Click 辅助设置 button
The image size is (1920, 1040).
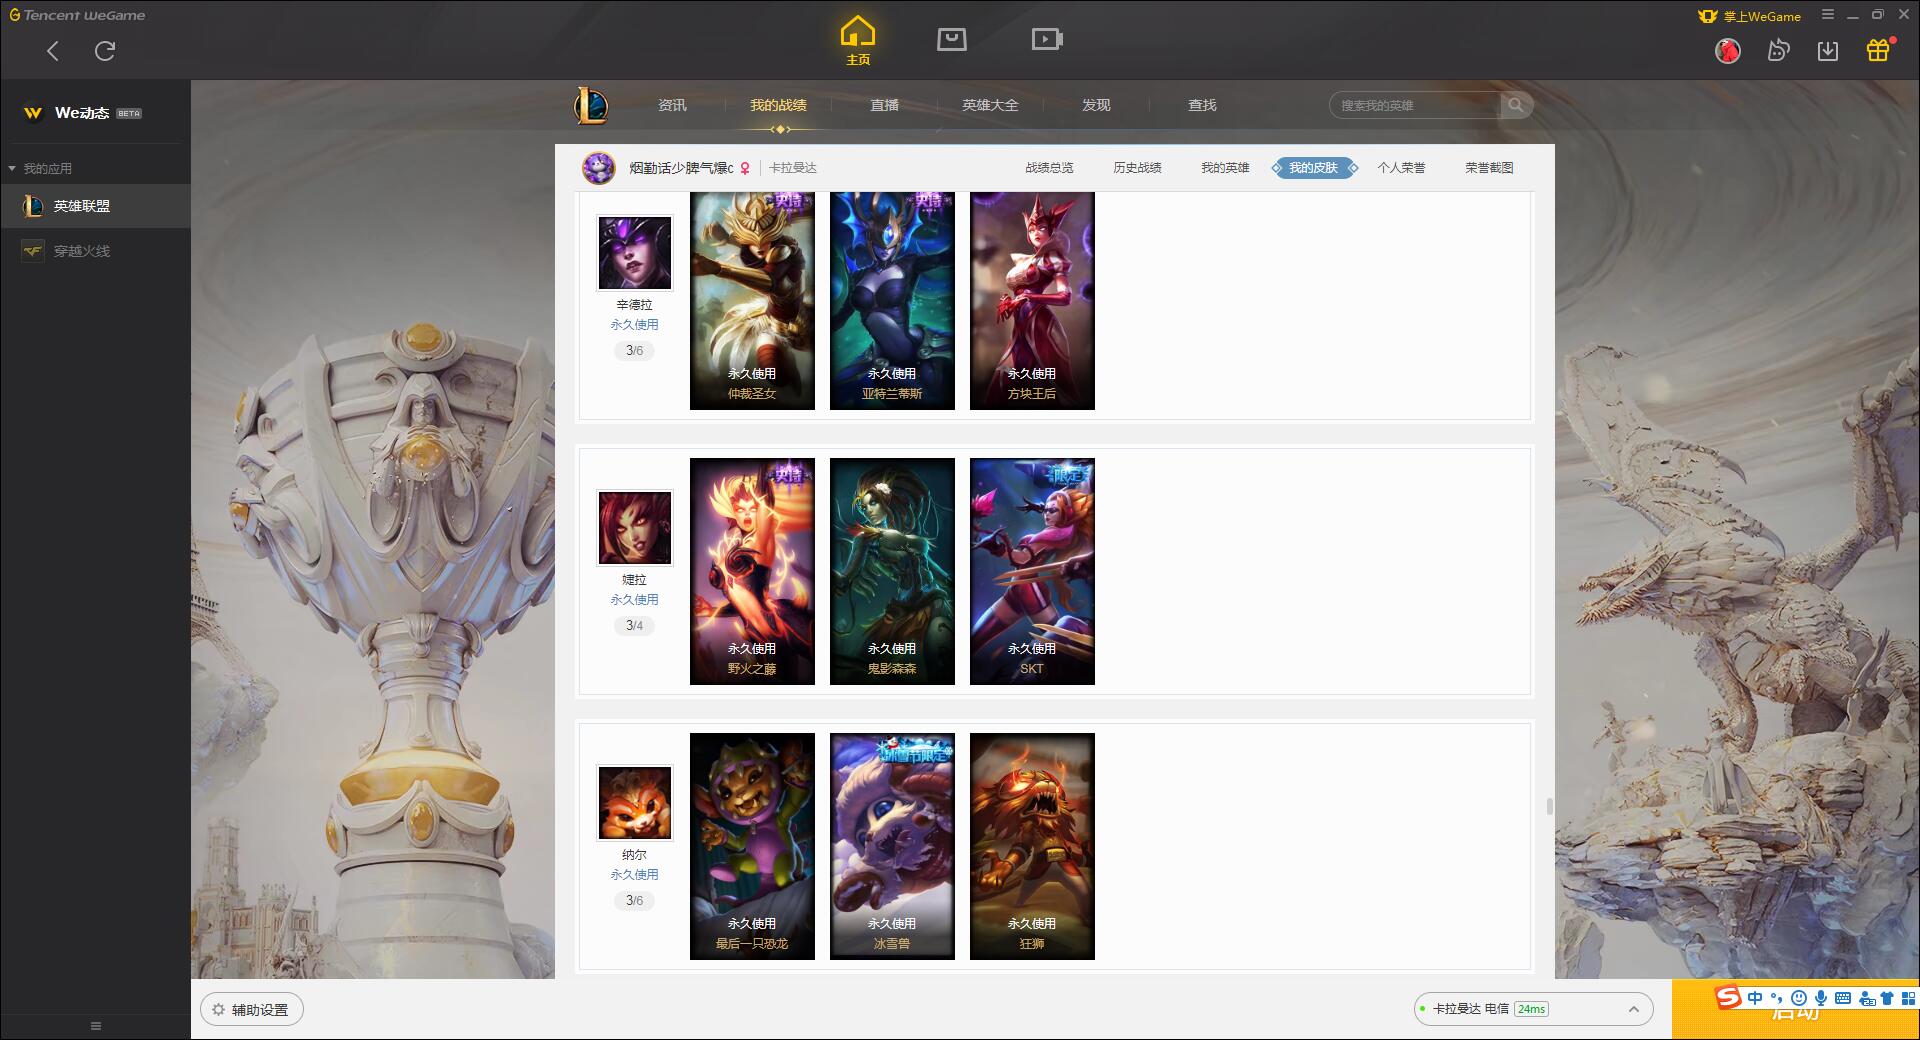click(x=252, y=1010)
